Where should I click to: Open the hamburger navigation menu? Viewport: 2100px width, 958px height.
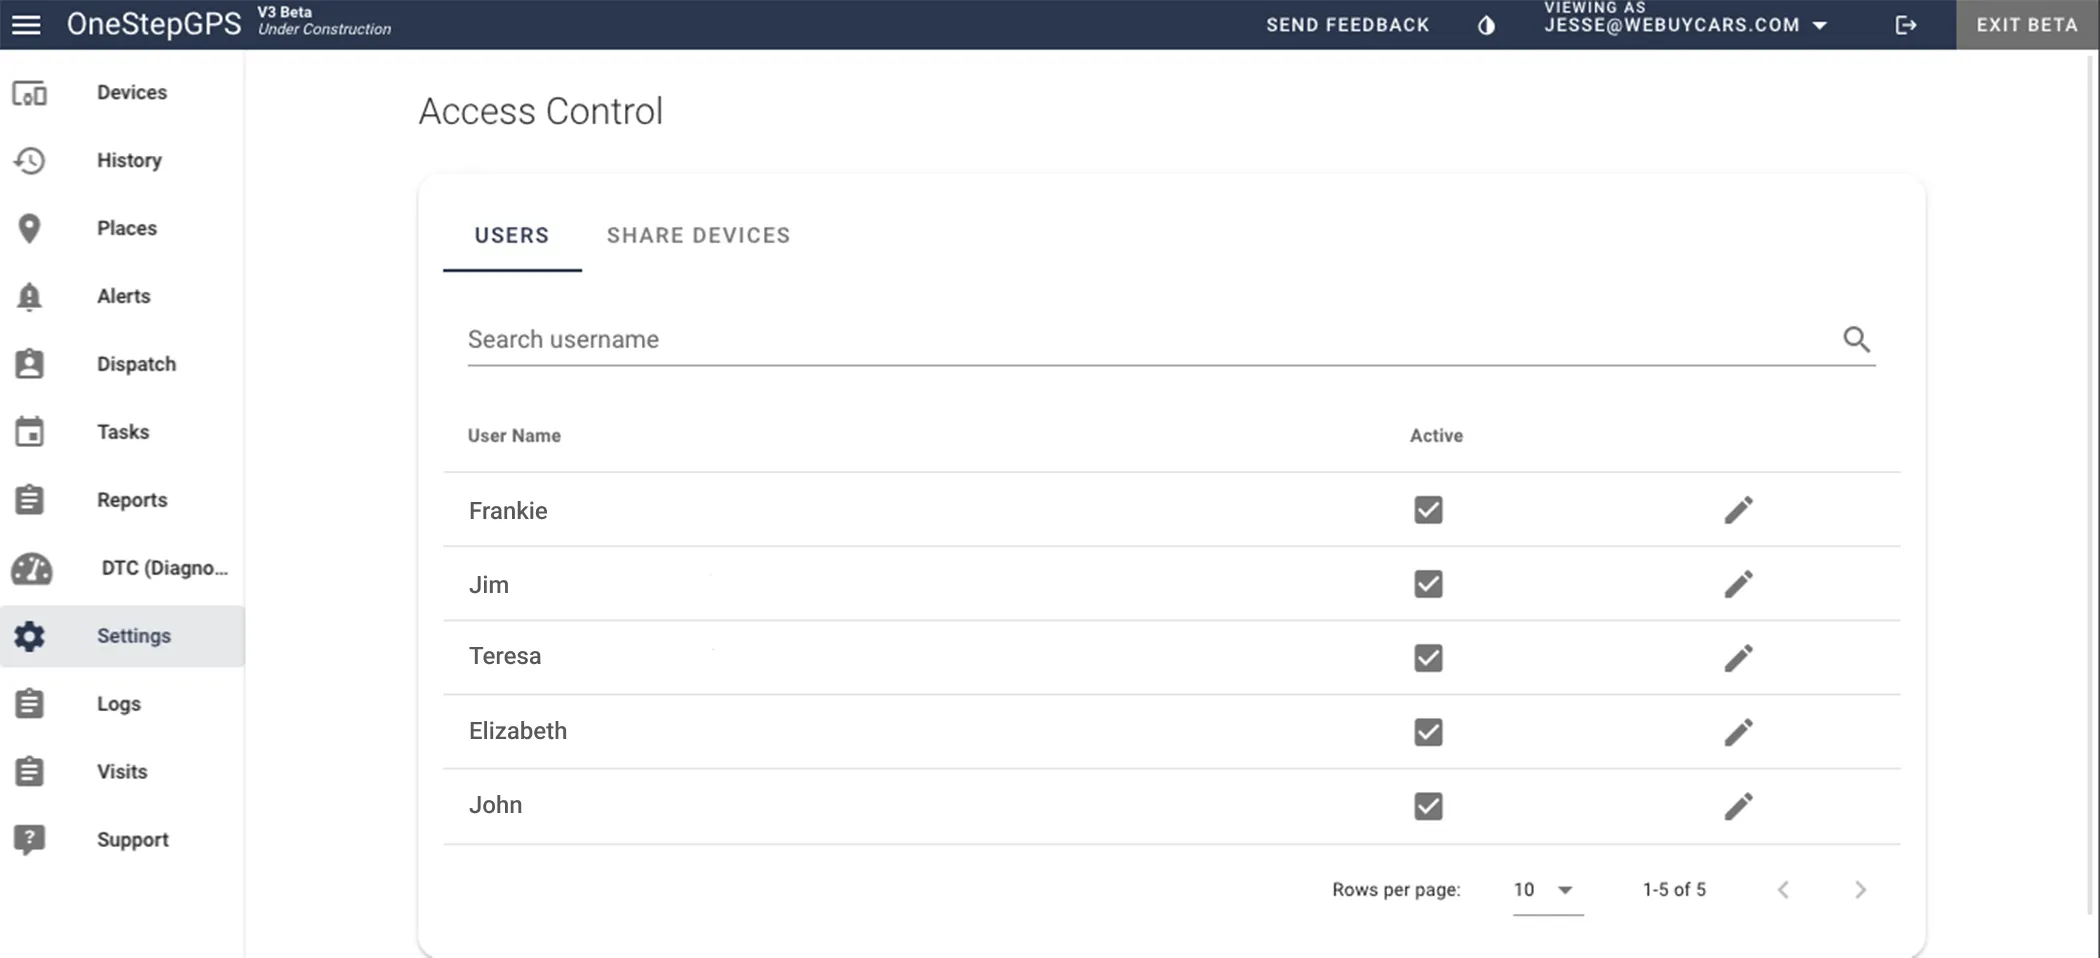(27, 25)
